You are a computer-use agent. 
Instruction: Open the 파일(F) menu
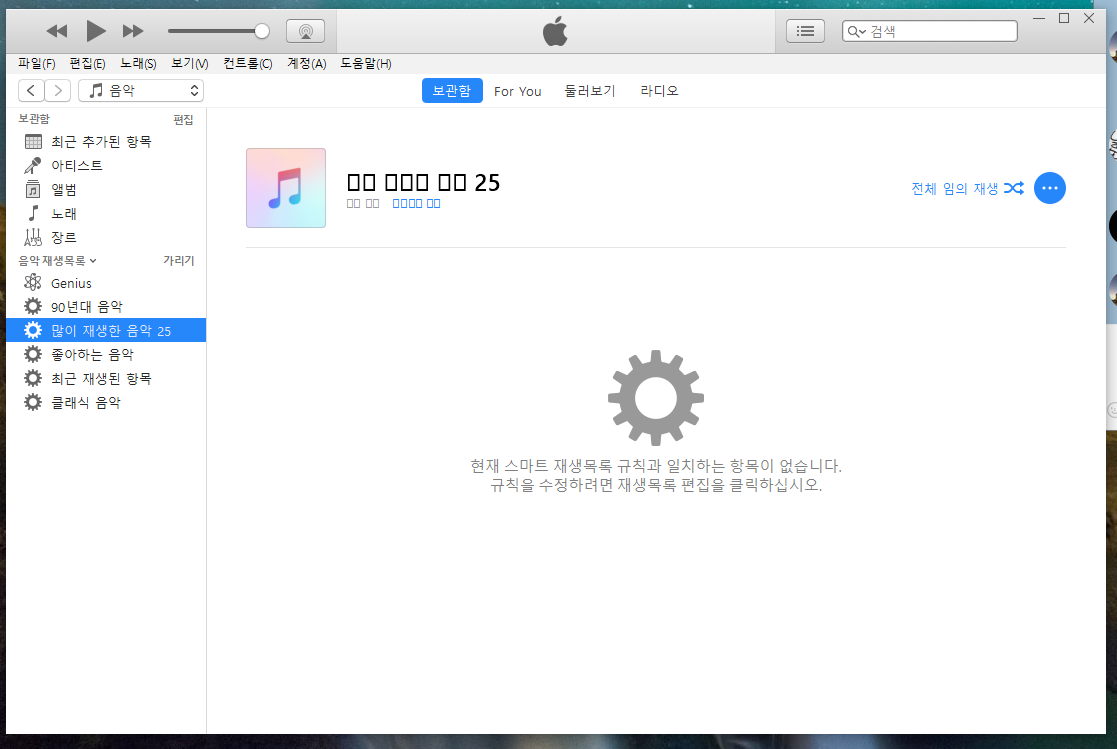[37, 63]
